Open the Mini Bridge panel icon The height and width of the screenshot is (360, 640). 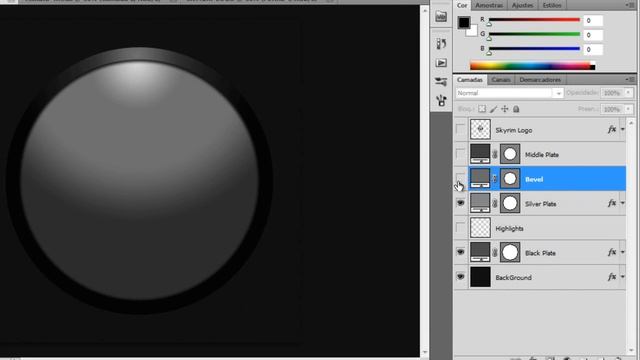click(x=441, y=17)
